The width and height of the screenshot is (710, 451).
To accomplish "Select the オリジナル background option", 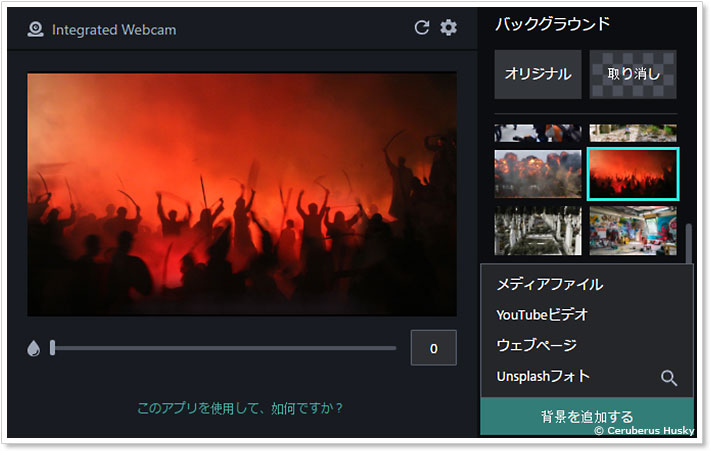I will click(538, 74).
